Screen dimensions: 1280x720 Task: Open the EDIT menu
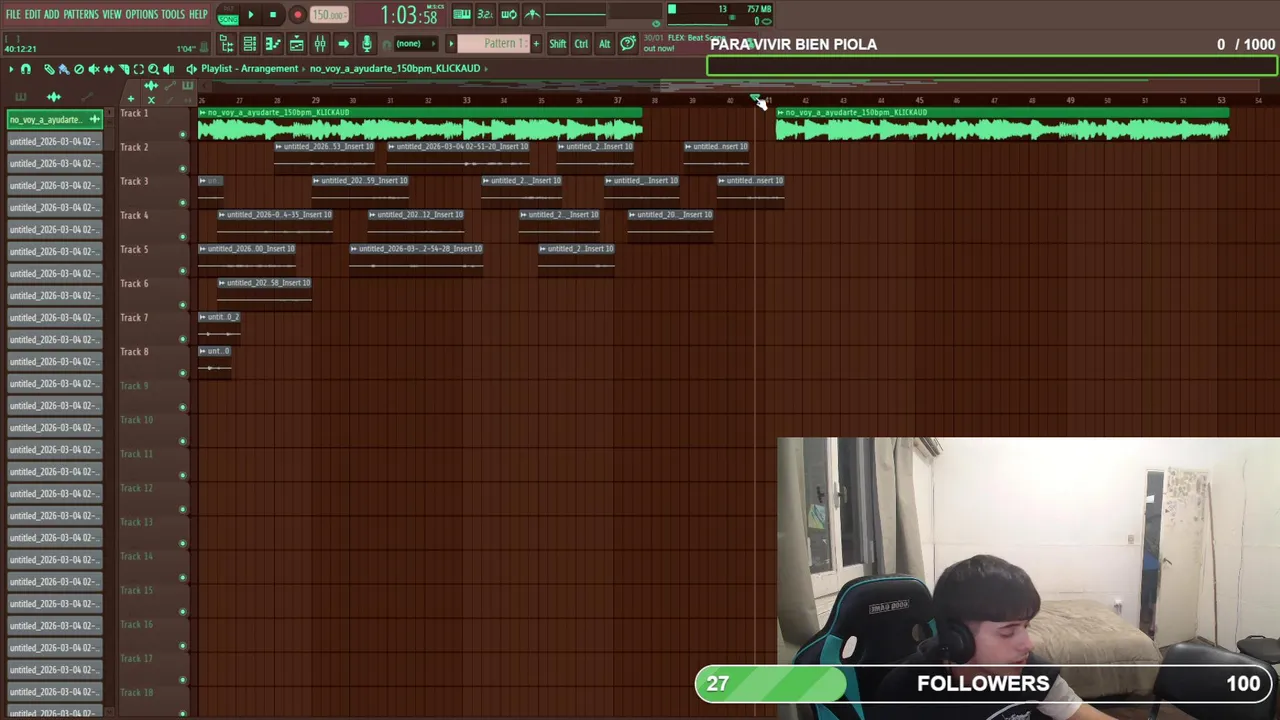[x=33, y=14]
